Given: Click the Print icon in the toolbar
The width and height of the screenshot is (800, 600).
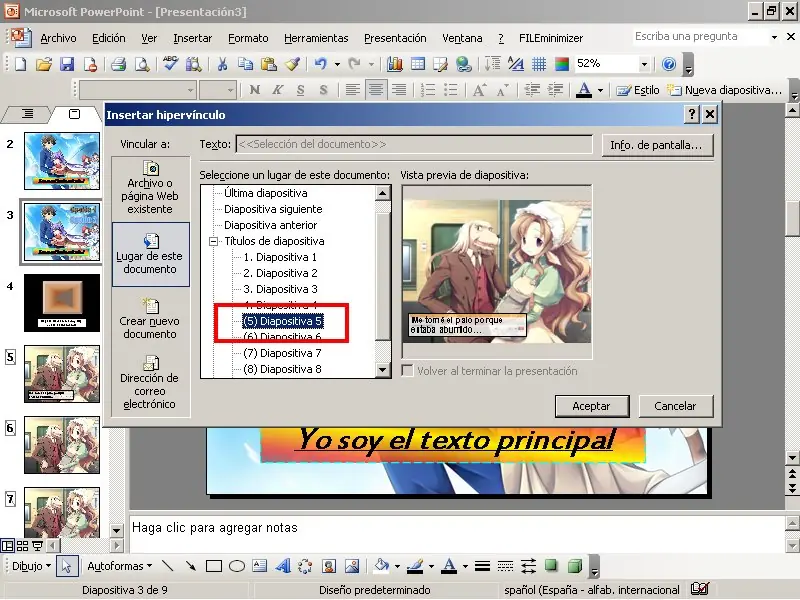Looking at the screenshot, I should coord(118,64).
